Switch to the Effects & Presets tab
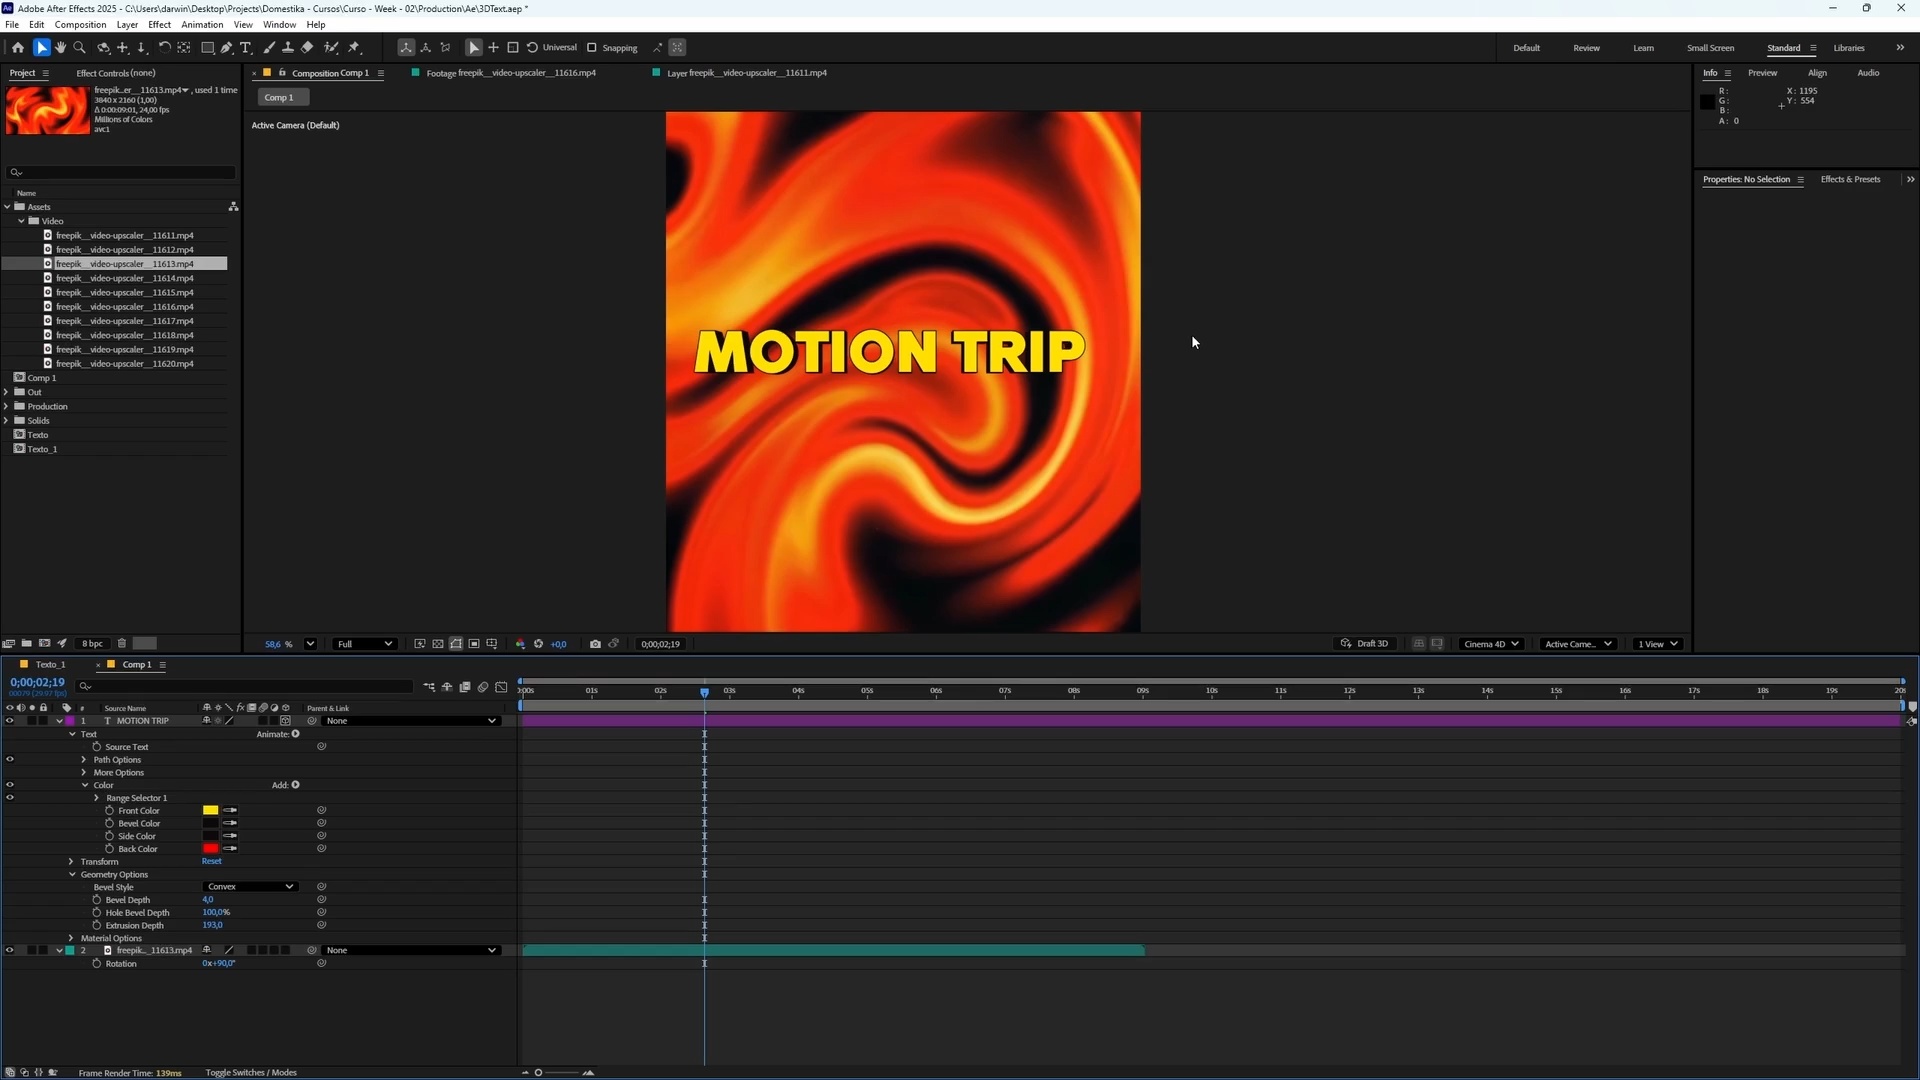 (x=1850, y=179)
